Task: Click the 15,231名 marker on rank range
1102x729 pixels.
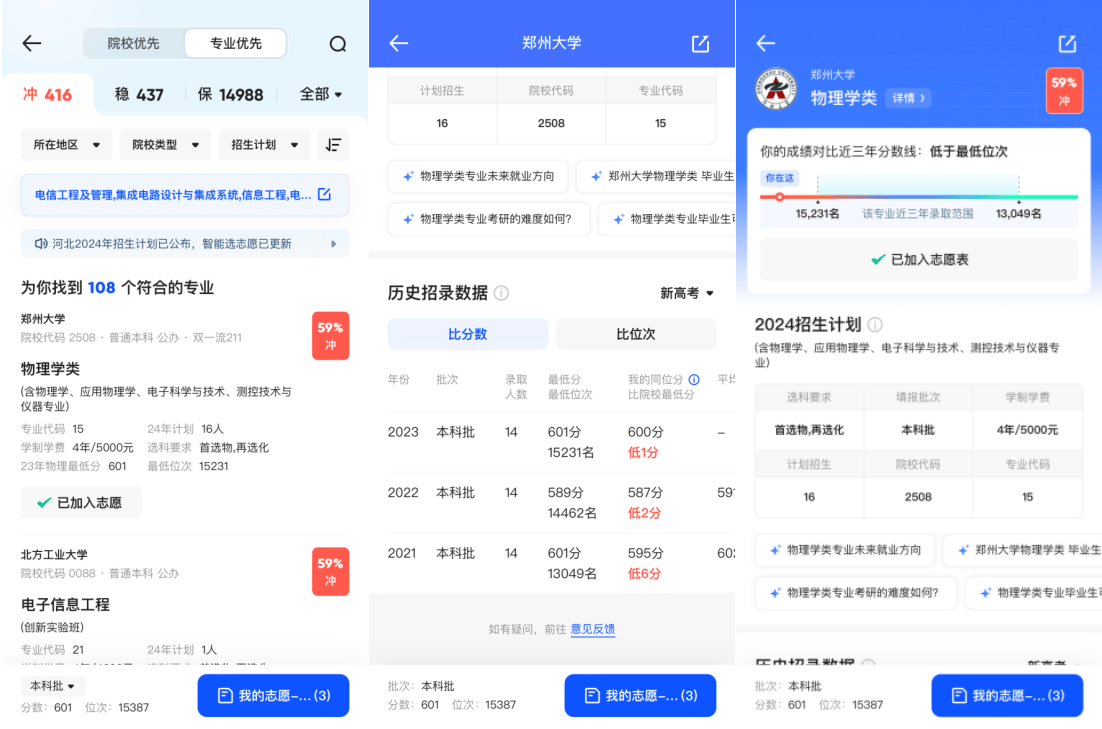Action: point(817,213)
